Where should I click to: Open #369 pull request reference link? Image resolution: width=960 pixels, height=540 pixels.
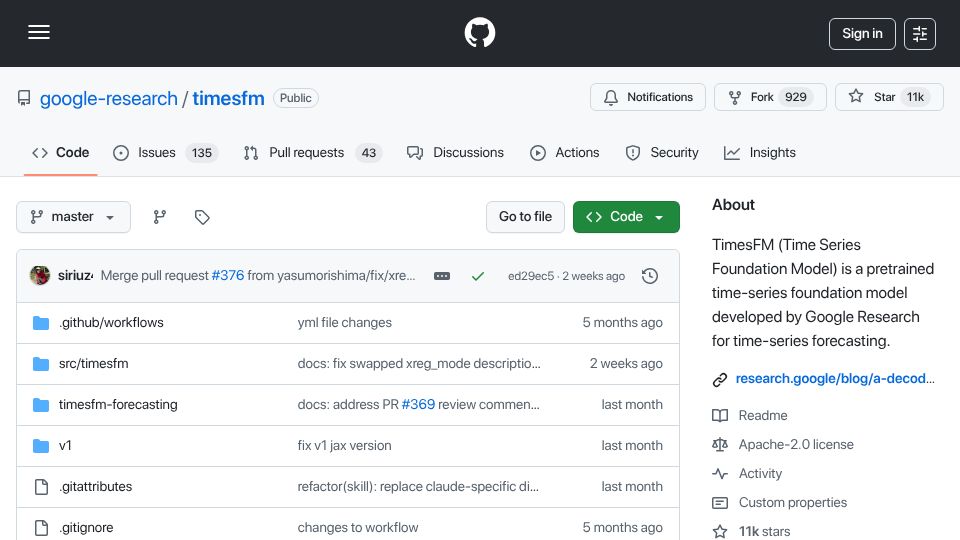tap(418, 405)
